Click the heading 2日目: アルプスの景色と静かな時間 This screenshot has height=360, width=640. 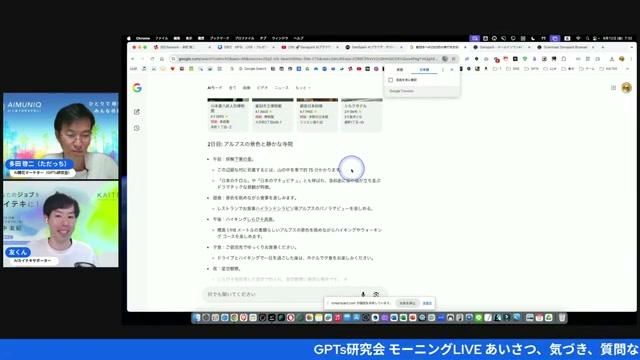click(250, 144)
